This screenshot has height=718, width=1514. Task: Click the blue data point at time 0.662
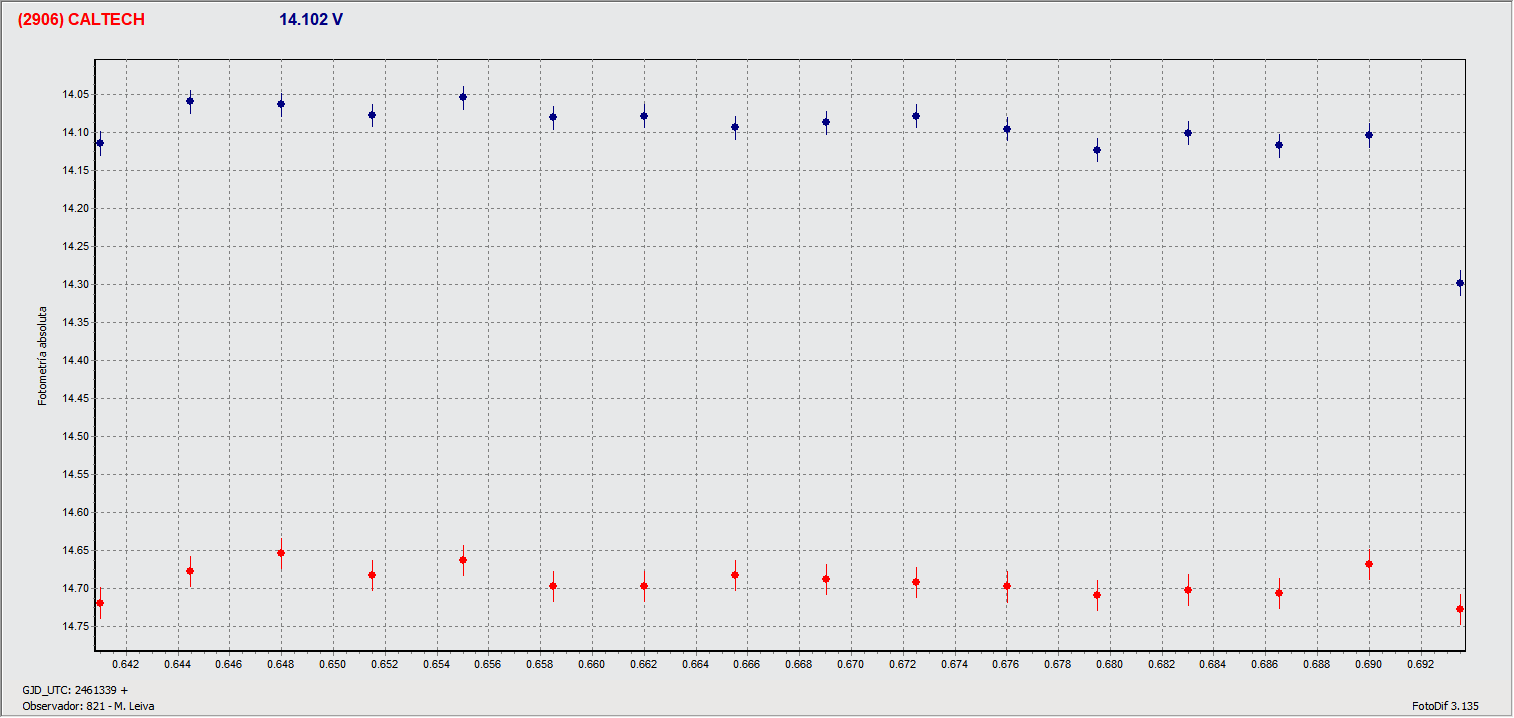(644, 116)
